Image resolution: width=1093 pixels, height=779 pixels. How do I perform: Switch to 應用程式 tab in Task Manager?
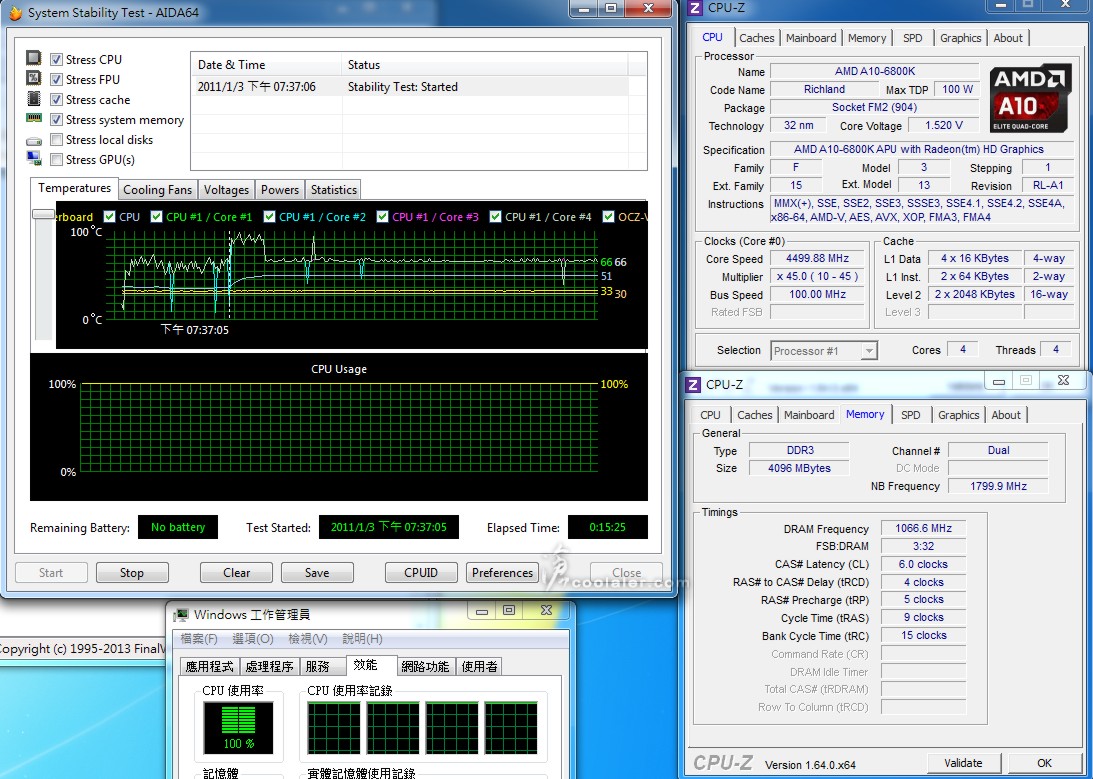click(209, 667)
